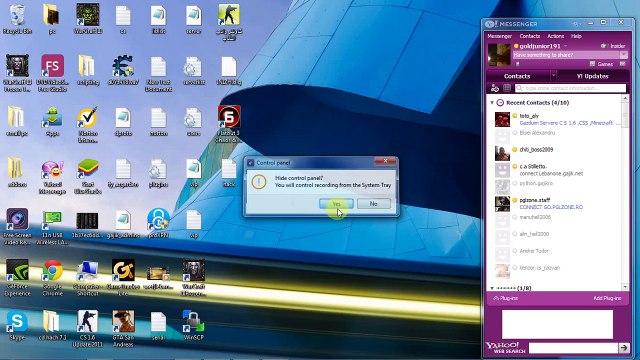This screenshot has height=360, width=640.
Task: Select the Cheat Engine gear desktop icon
Action: [123, 70]
